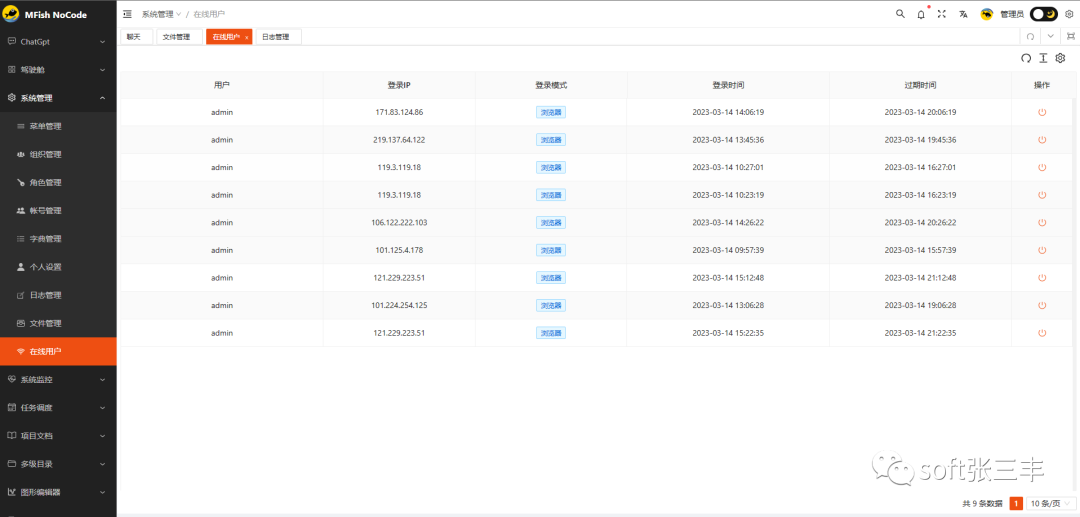This screenshot has width=1080, height=517.
Task: Click the 登录IP column header
Action: (x=399, y=85)
